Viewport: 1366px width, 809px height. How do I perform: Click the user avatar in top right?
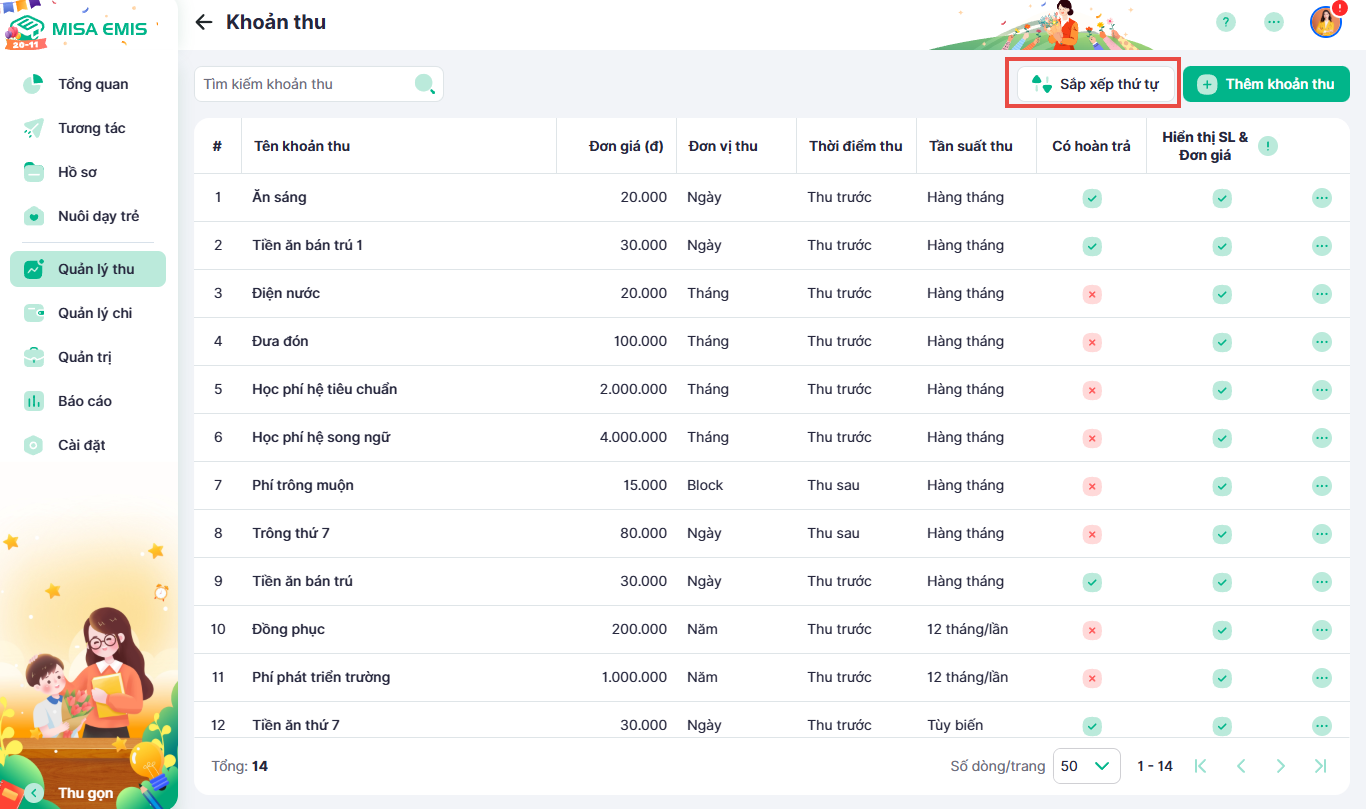point(1325,22)
